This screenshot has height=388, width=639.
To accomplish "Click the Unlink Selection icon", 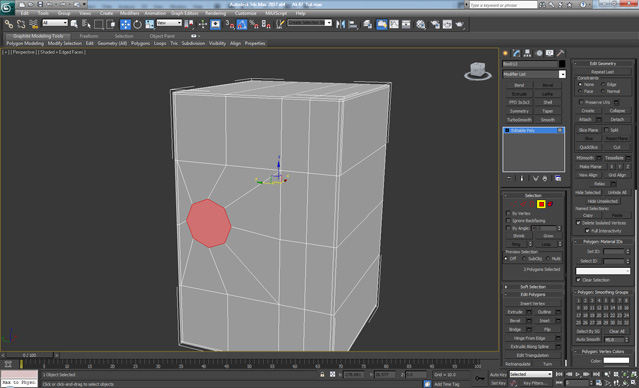I will pos(21,24).
